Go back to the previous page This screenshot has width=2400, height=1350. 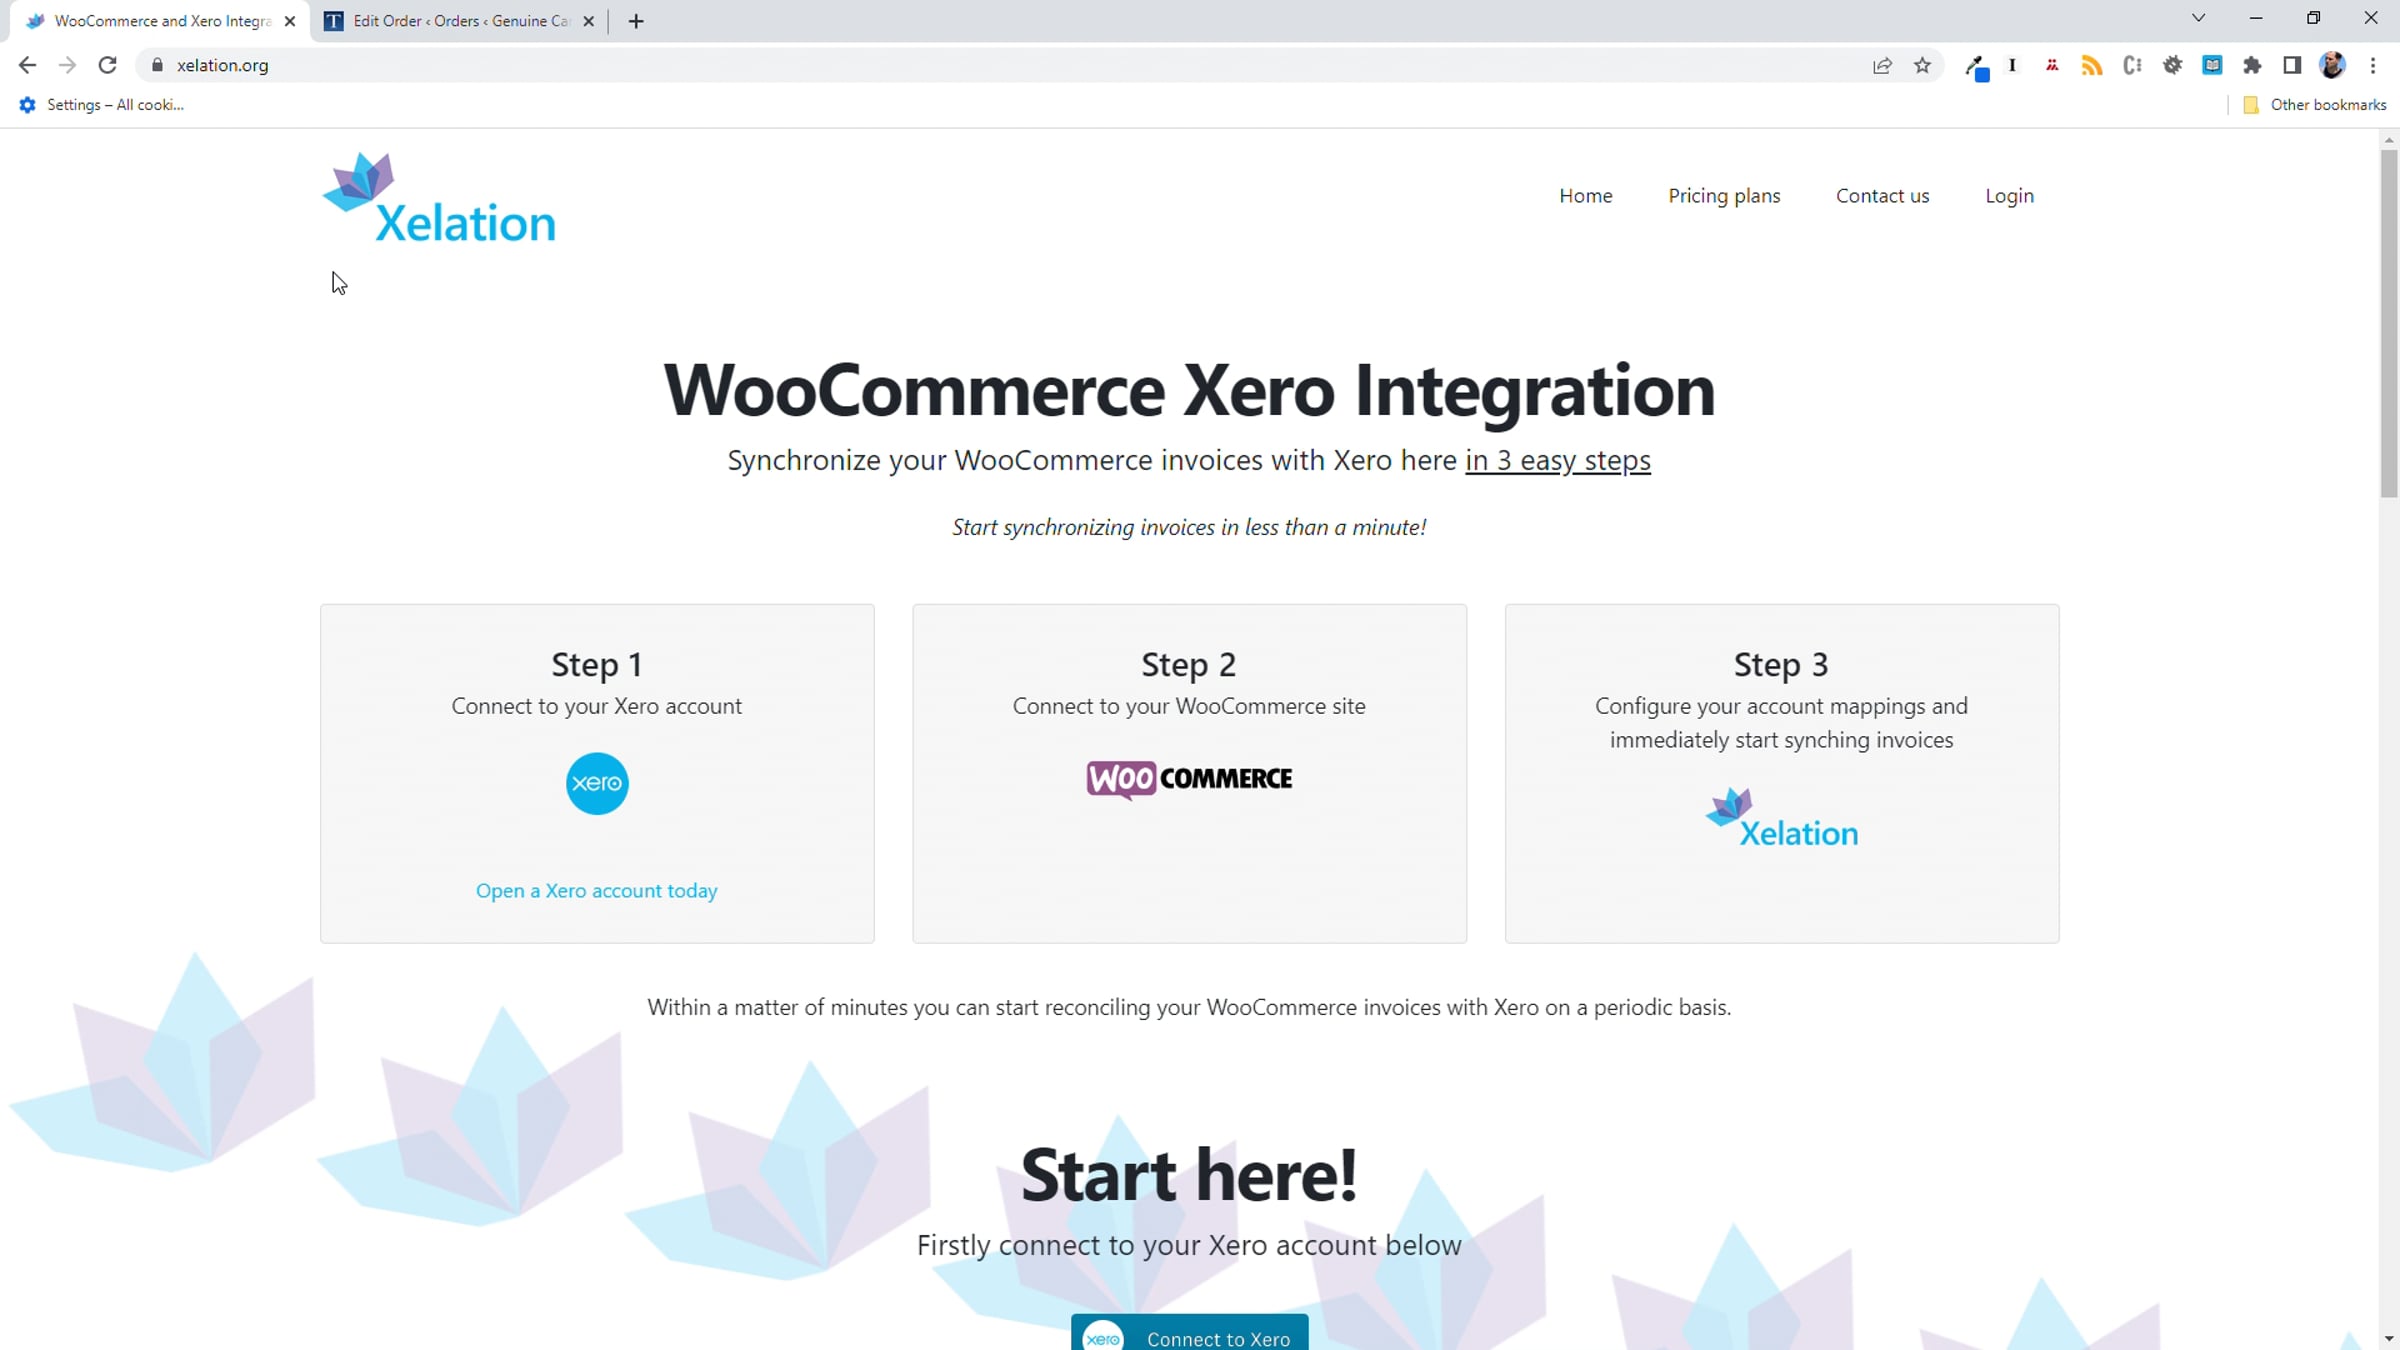coord(27,65)
